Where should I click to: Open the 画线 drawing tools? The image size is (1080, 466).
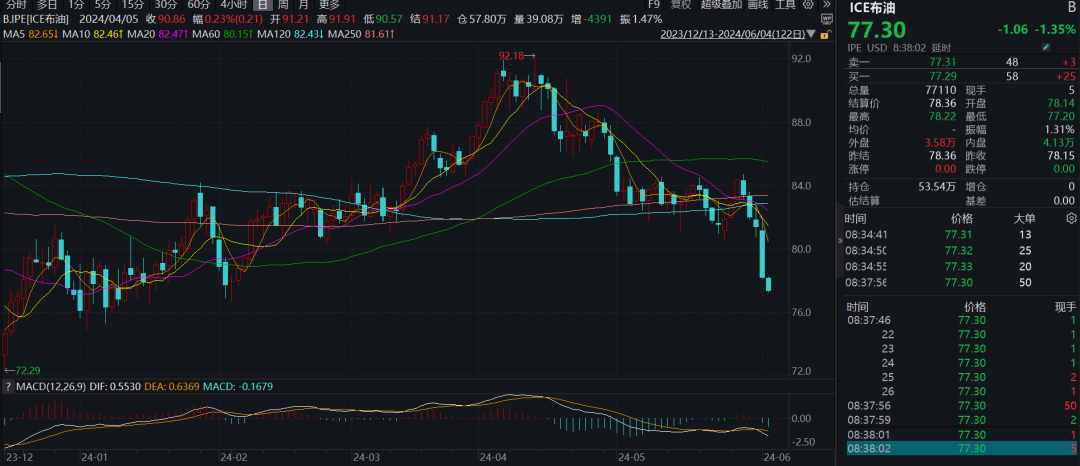click(757, 4)
